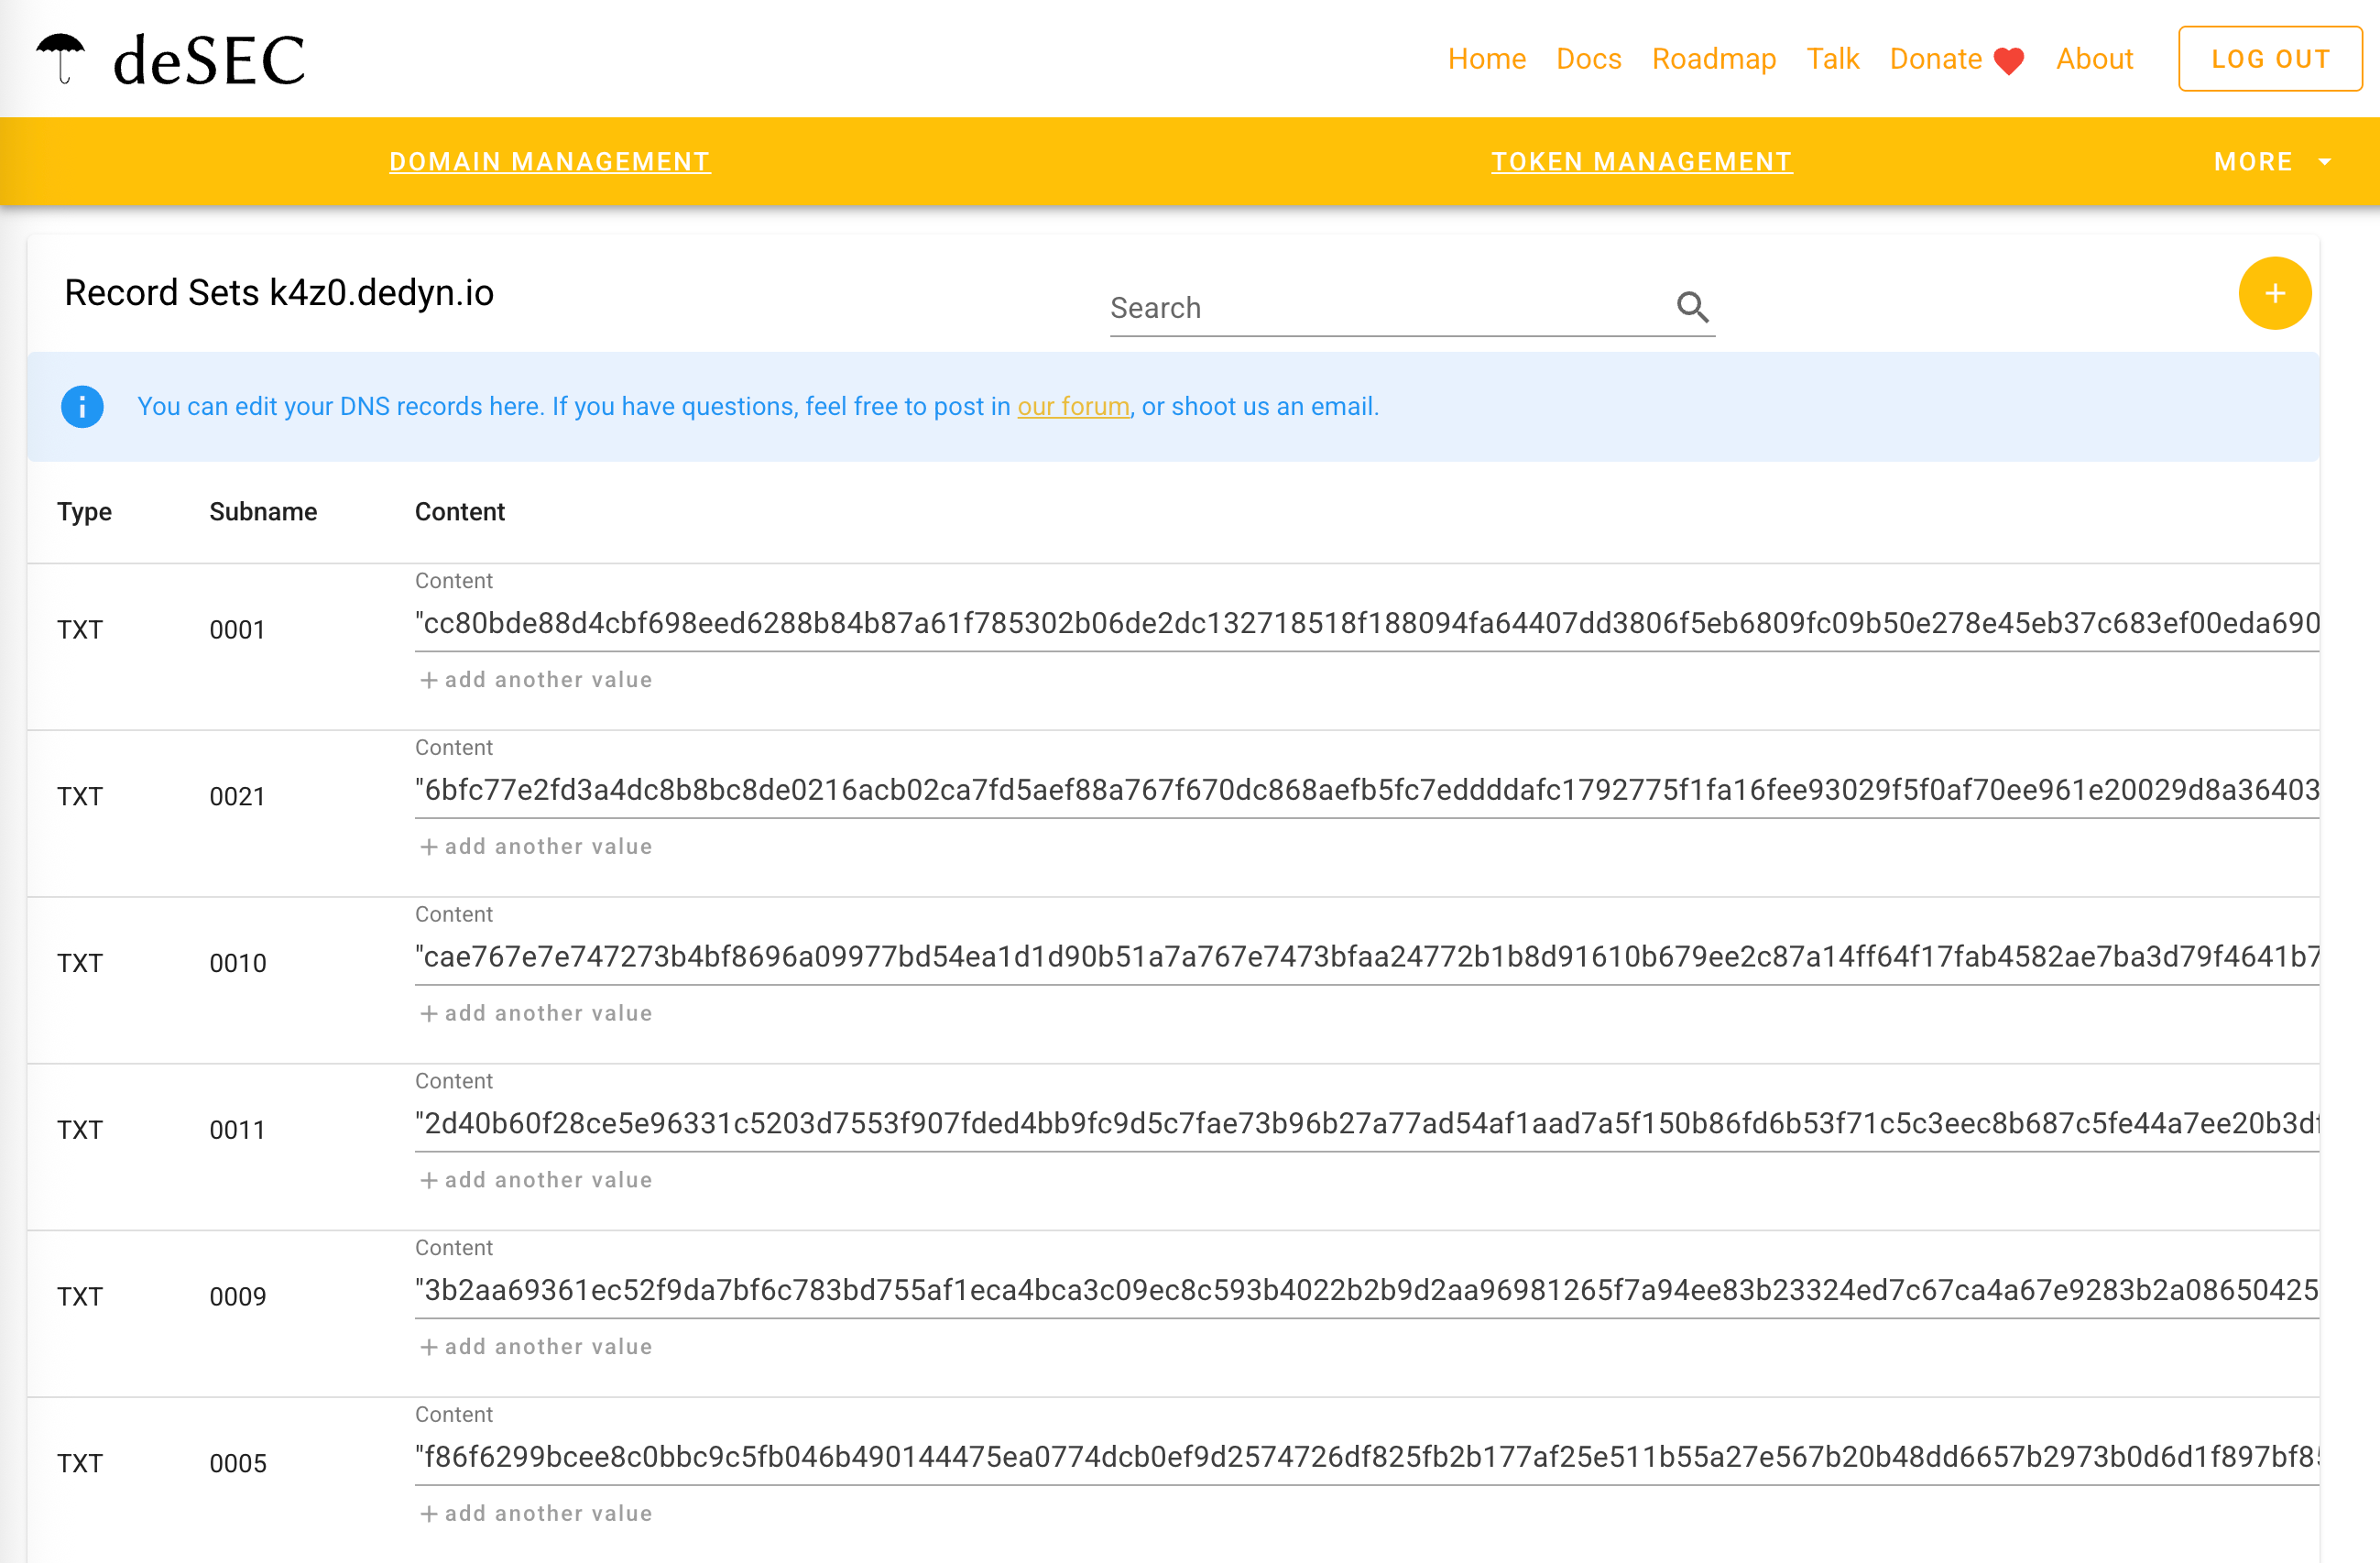
Task: Click TXT type in the 0009 row
Action: click(80, 1297)
